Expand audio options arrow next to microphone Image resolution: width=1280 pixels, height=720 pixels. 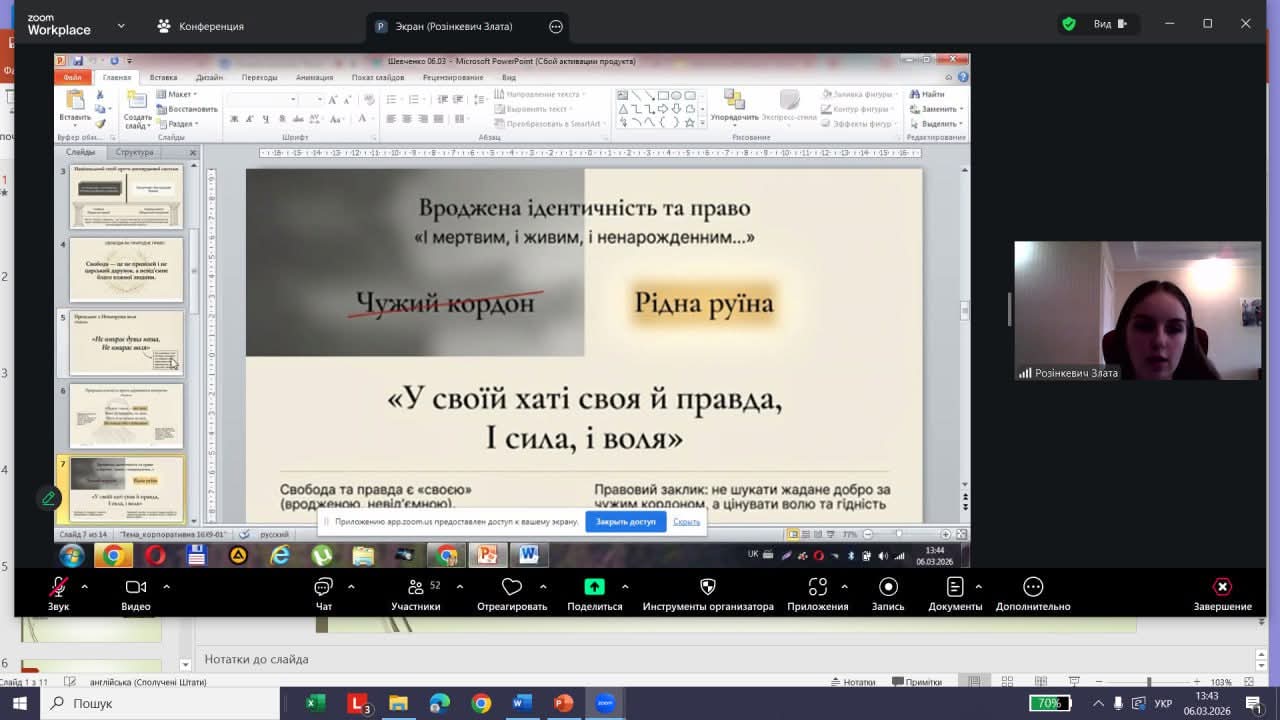(x=85, y=587)
